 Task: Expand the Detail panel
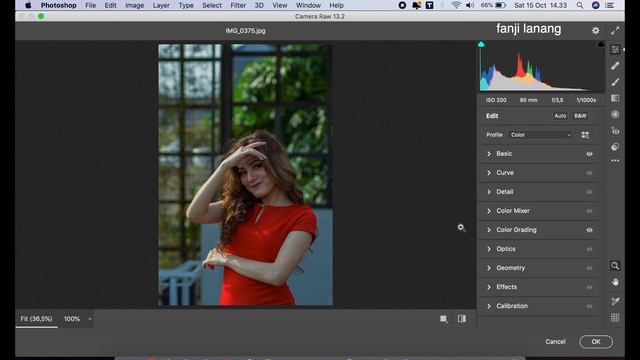(489, 192)
